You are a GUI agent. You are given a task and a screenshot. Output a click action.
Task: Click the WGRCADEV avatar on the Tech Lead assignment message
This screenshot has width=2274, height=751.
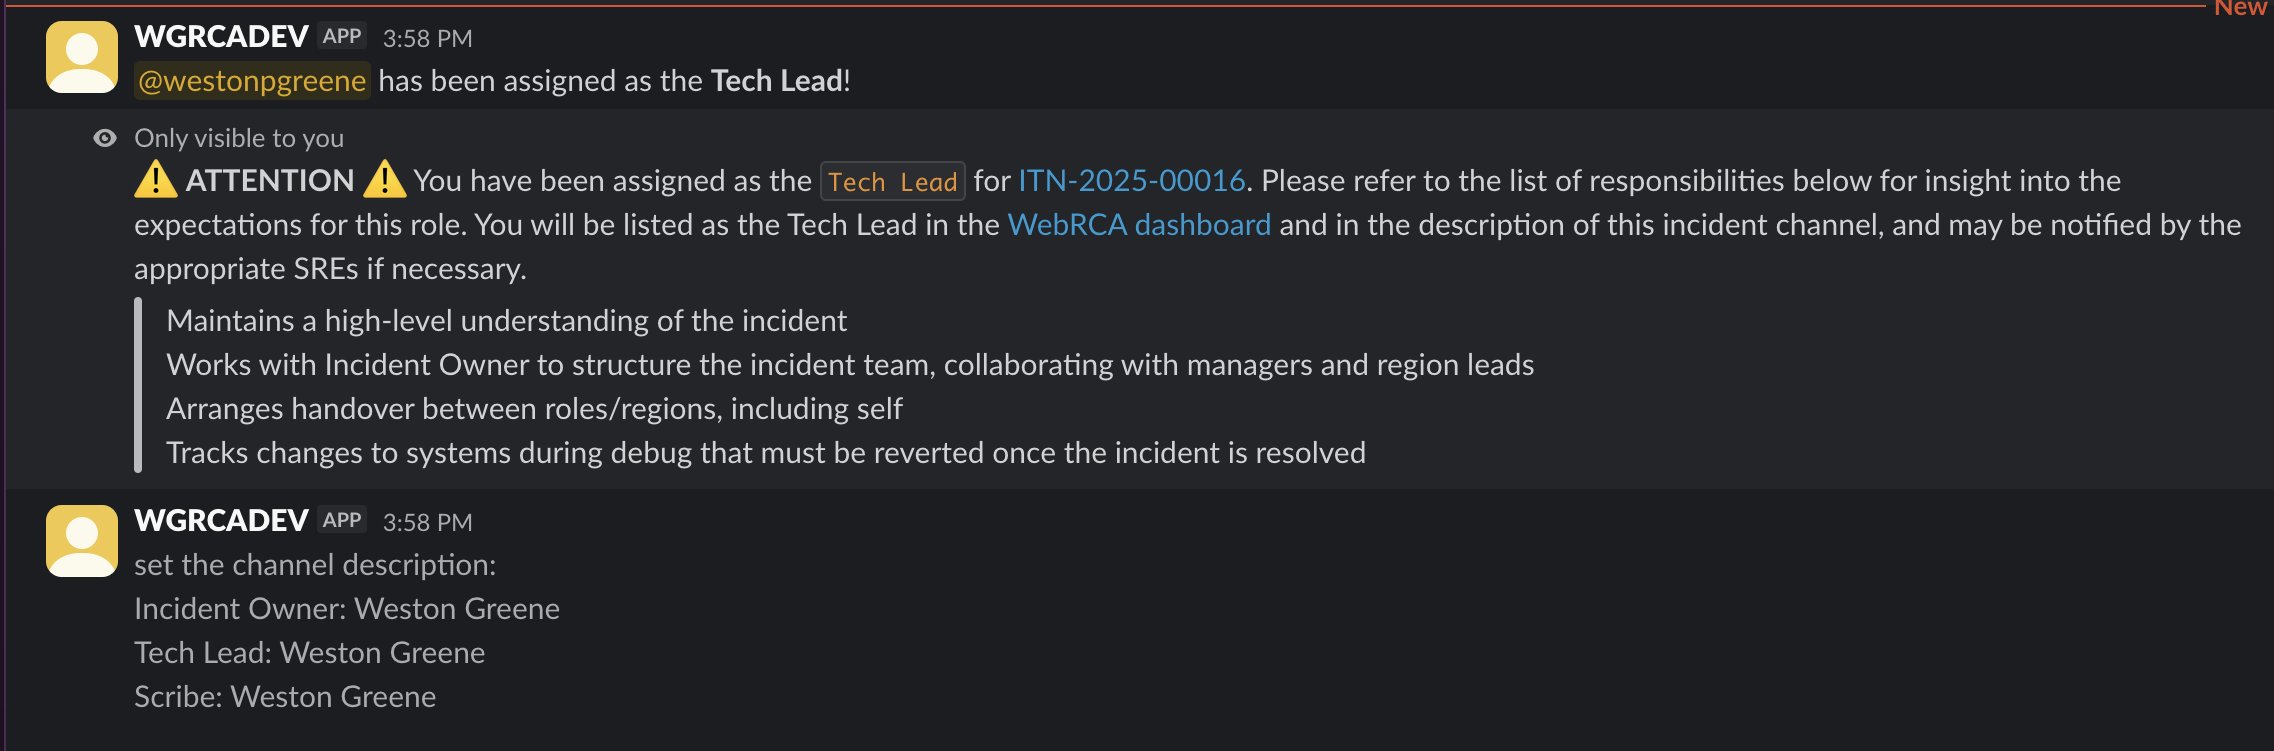82,57
